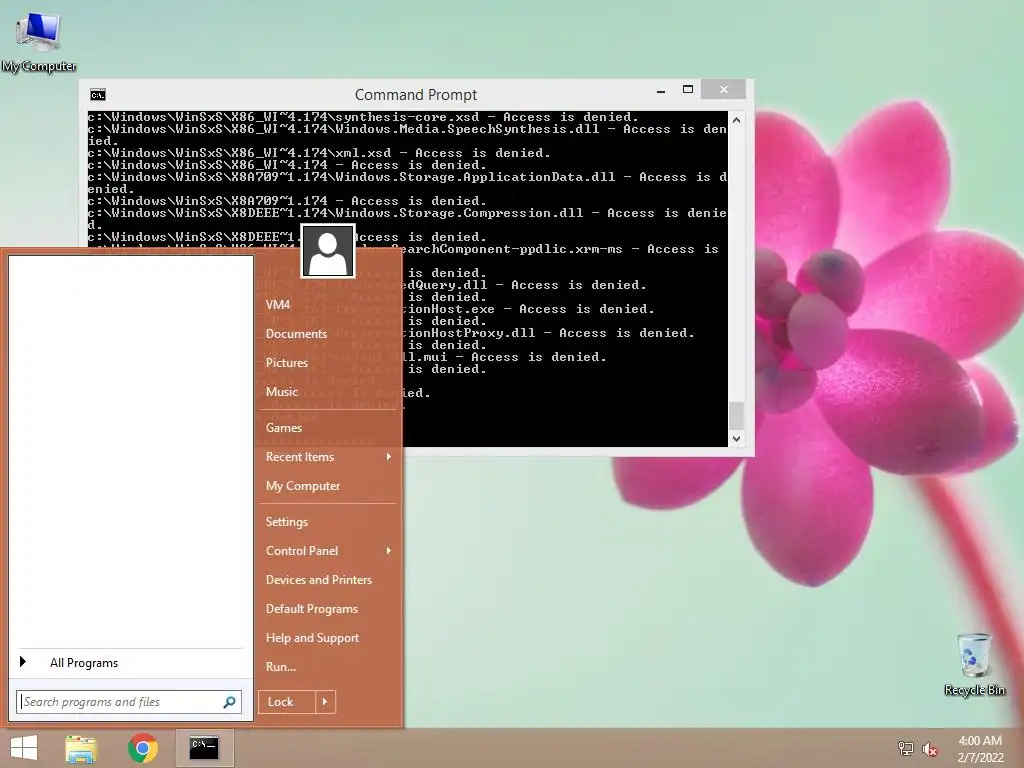The image size is (1024, 768).
Task: Click the Command Prompt title bar text
Action: pos(416,95)
